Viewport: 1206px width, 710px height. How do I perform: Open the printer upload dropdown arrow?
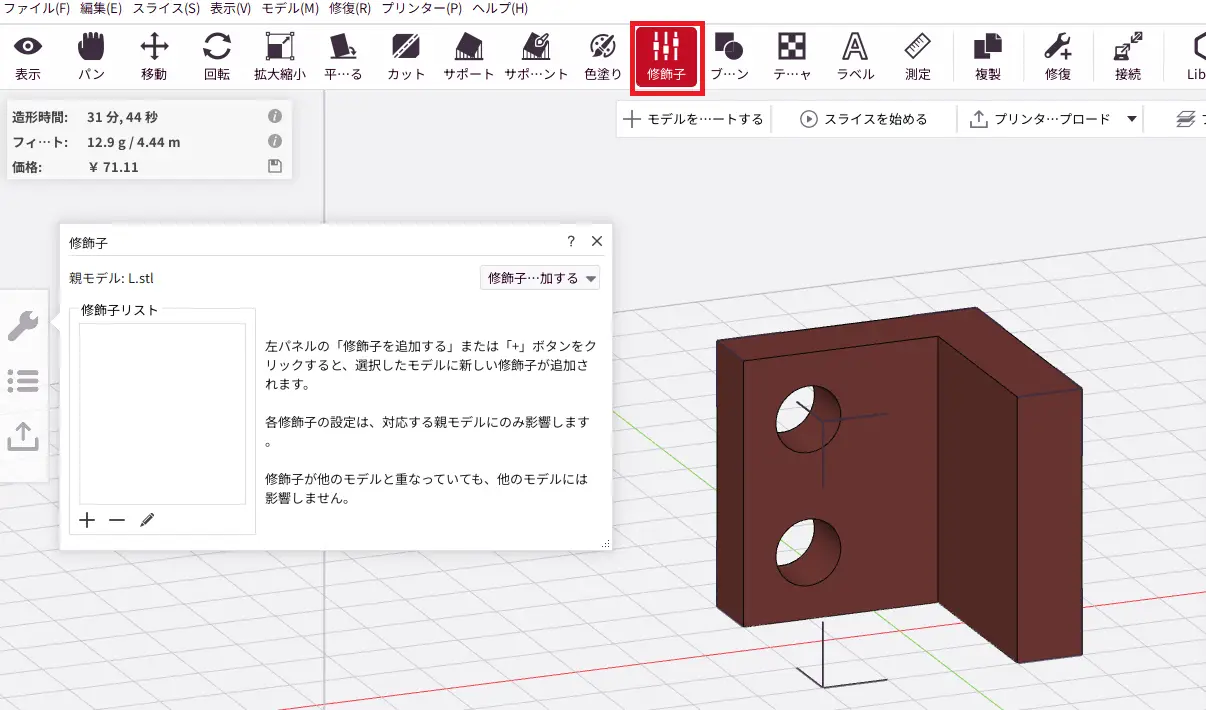pos(1132,119)
